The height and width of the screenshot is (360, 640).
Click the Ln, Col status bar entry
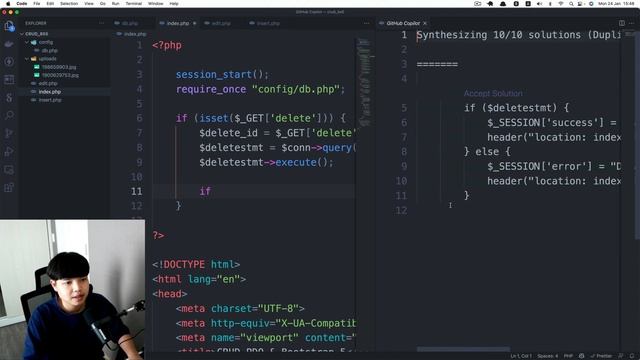521,356
